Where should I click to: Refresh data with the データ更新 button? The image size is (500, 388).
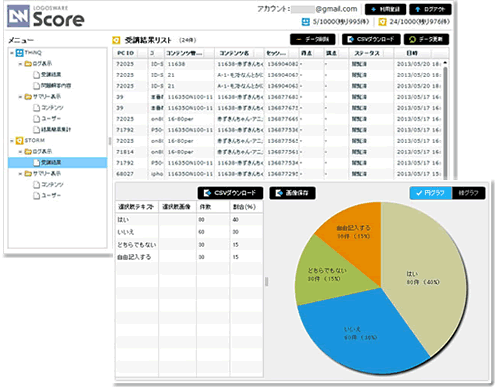pos(426,39)
